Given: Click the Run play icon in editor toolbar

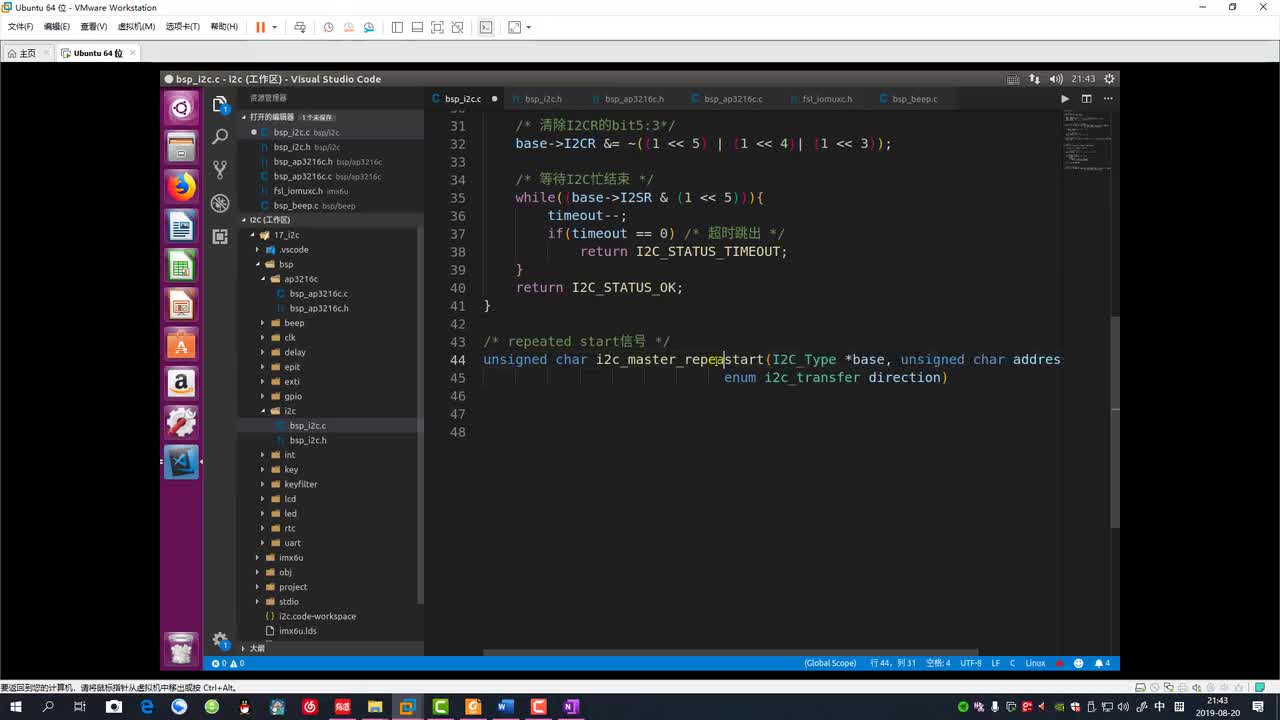Looking at the screenshot, I should click(x=1064, y=99).
